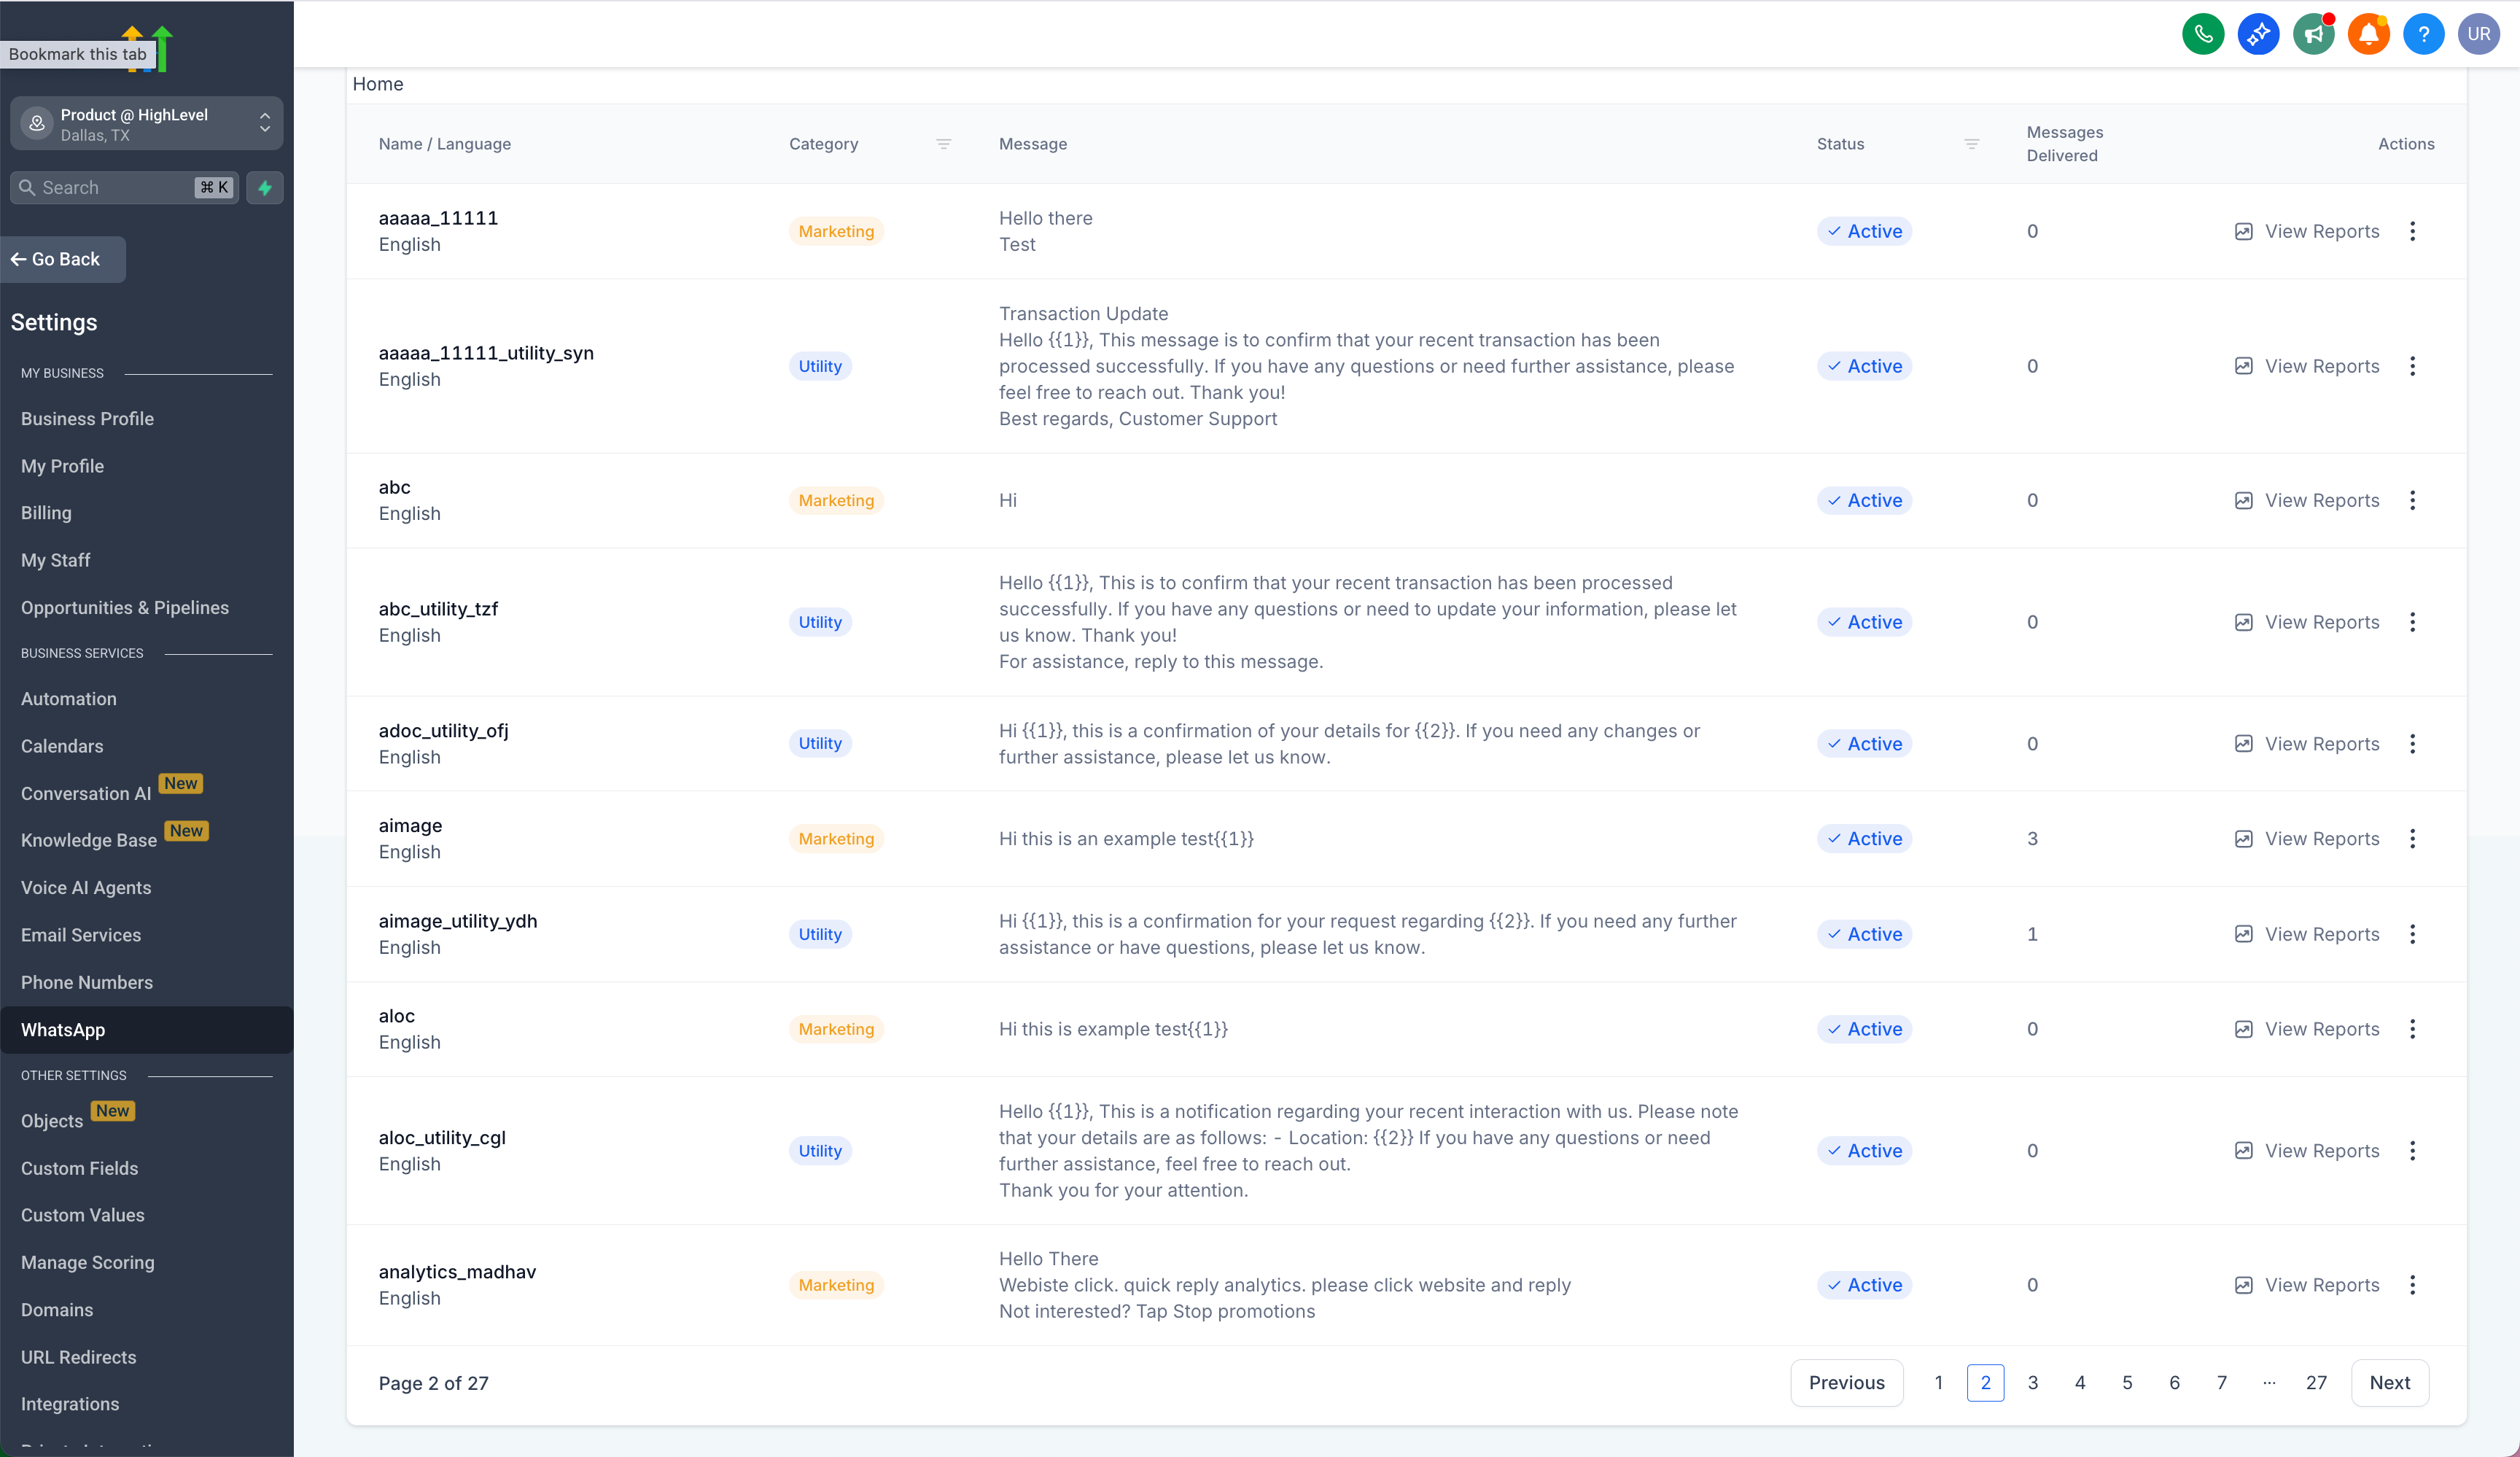Click the Go Back button

tap(63, 259)
